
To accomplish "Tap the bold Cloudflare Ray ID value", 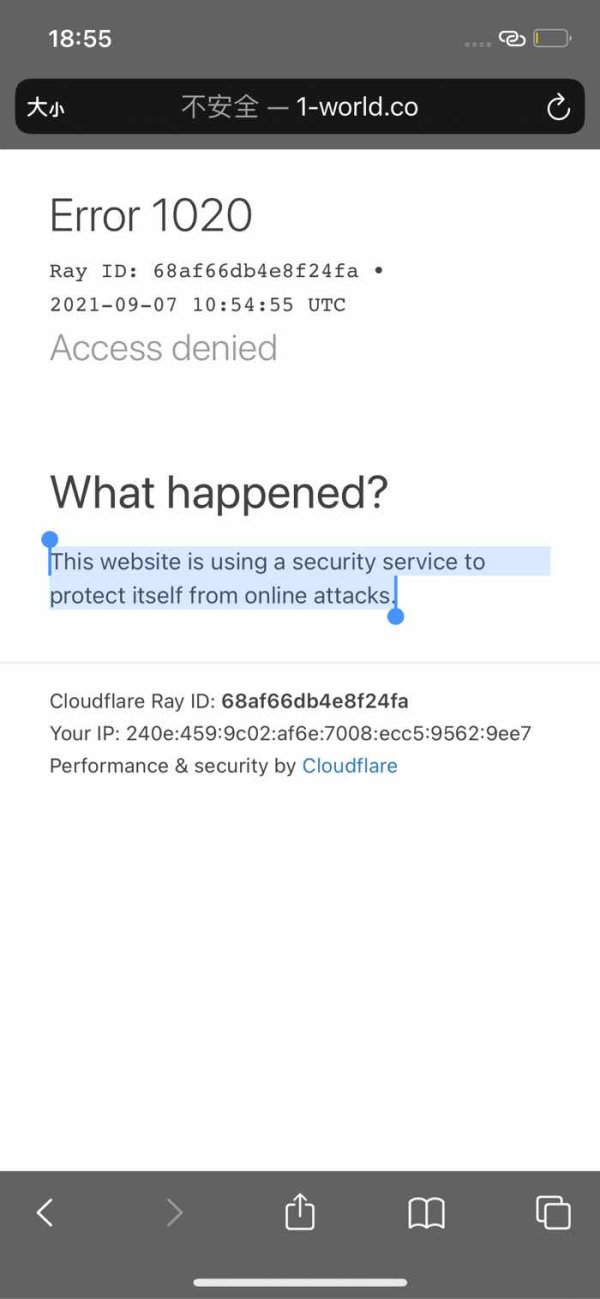I will 315,701.
